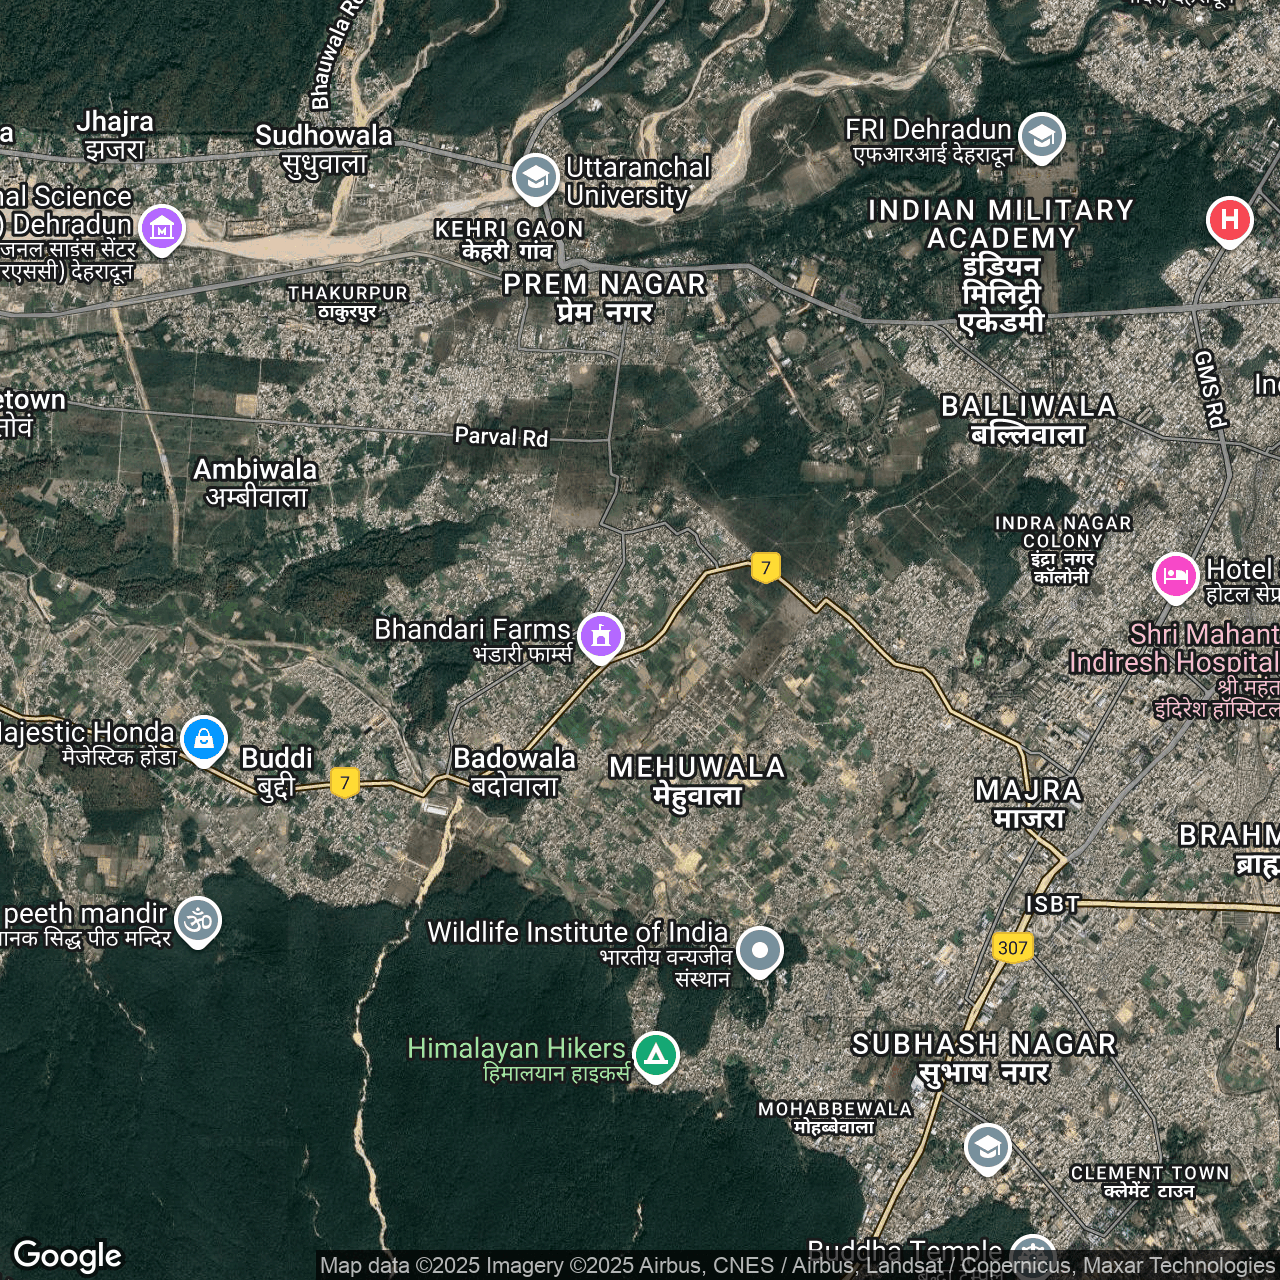Select the FRI Dehradun map pin
1280x1280 pixels.
pyautogui.click(x=1041, y=135)
